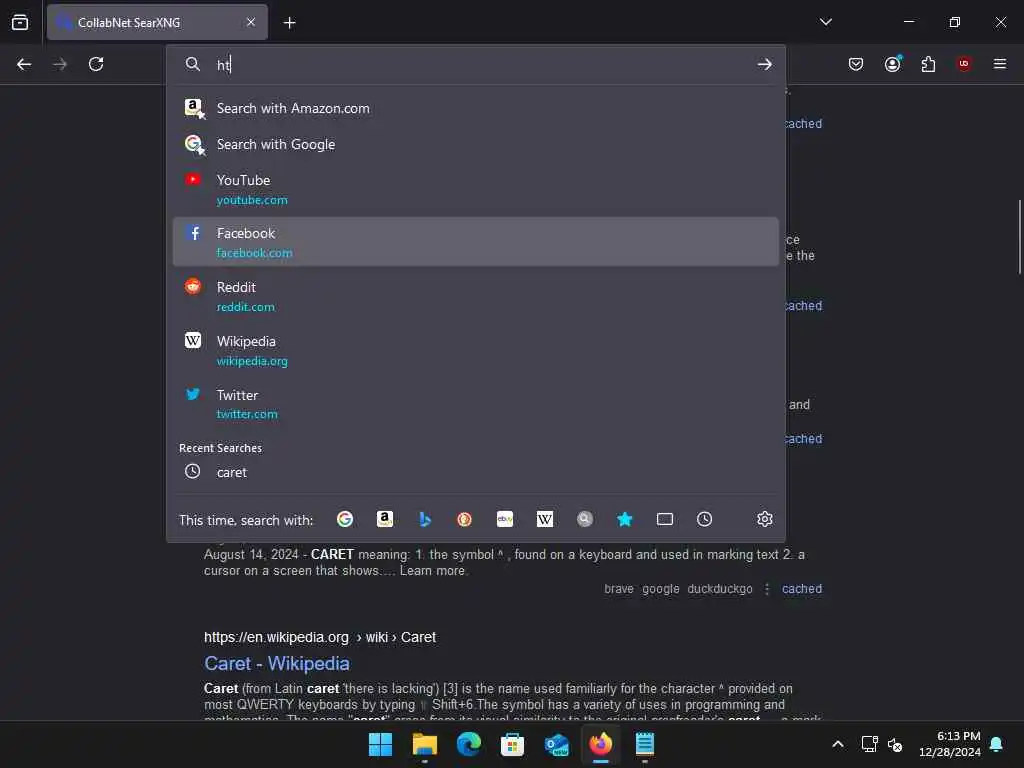The image size is (1024, 768).
Task: Click the forward navigation arrow
Action: (x=59, y=64)
